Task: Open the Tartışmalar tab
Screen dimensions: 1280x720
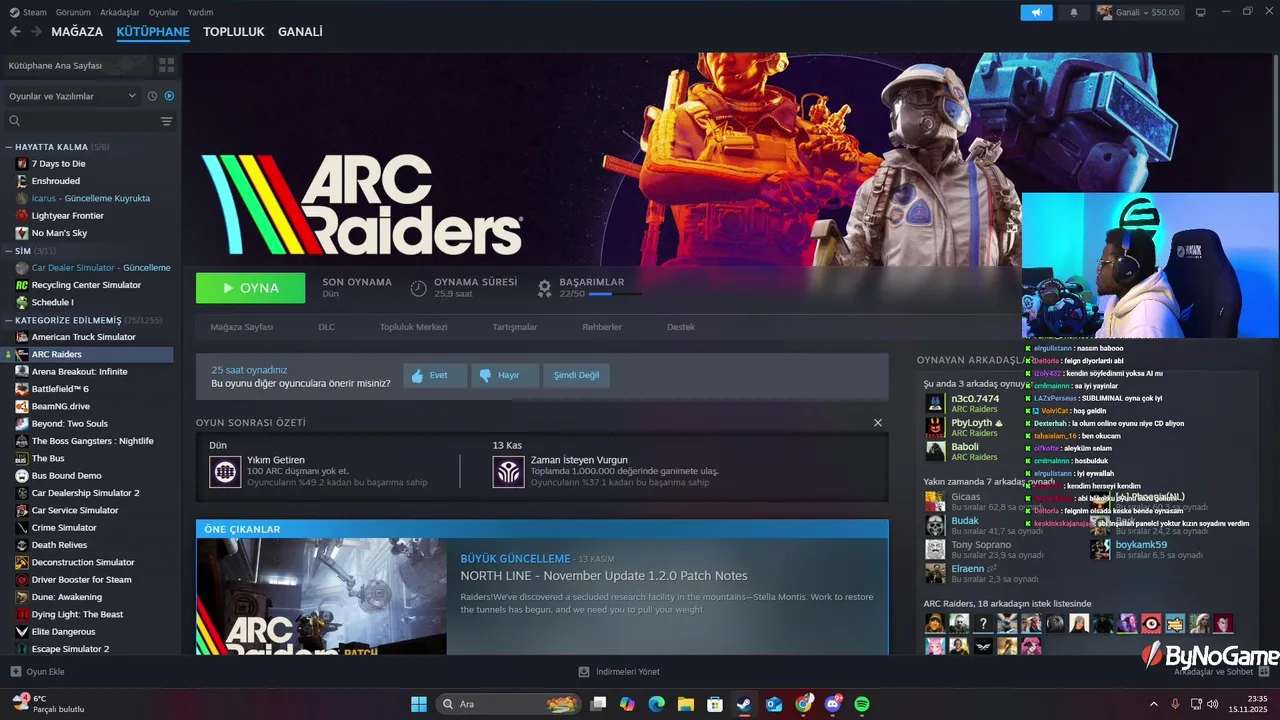Action: (x=515, y=327)
